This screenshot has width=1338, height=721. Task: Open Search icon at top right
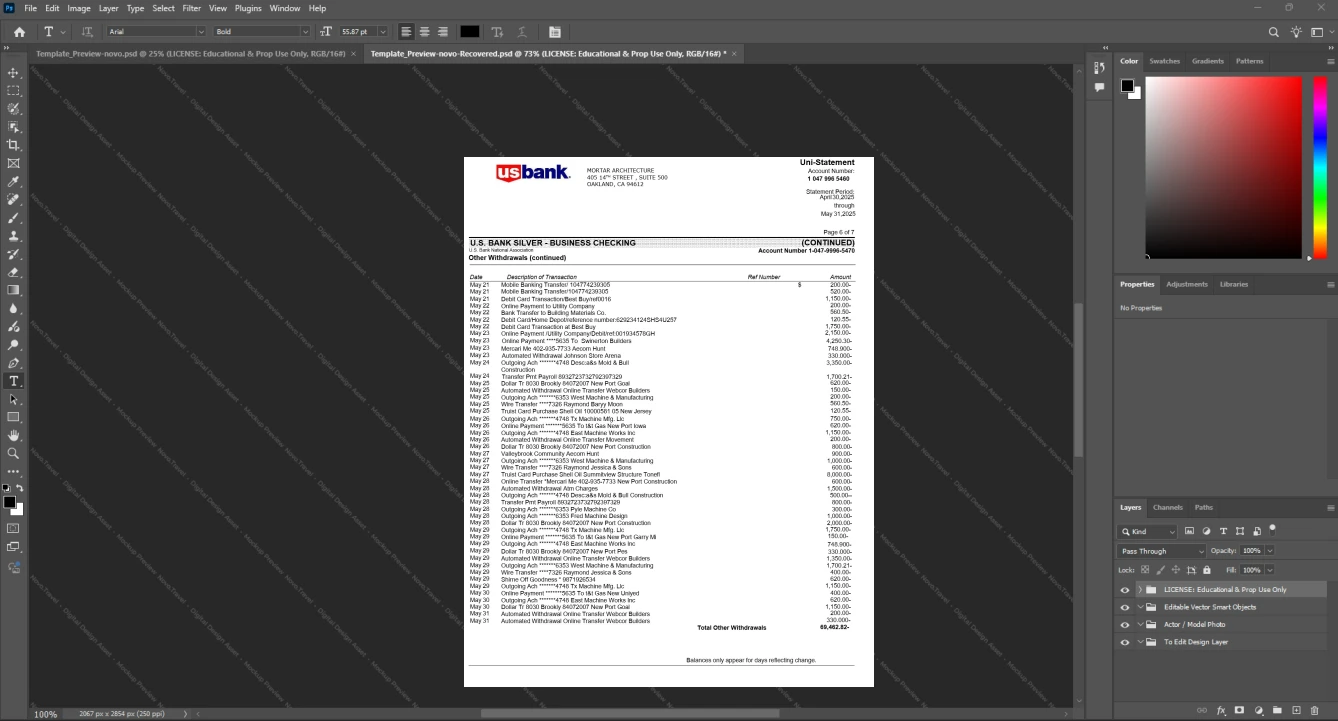pyautogui.click(x=1274, y=32)
